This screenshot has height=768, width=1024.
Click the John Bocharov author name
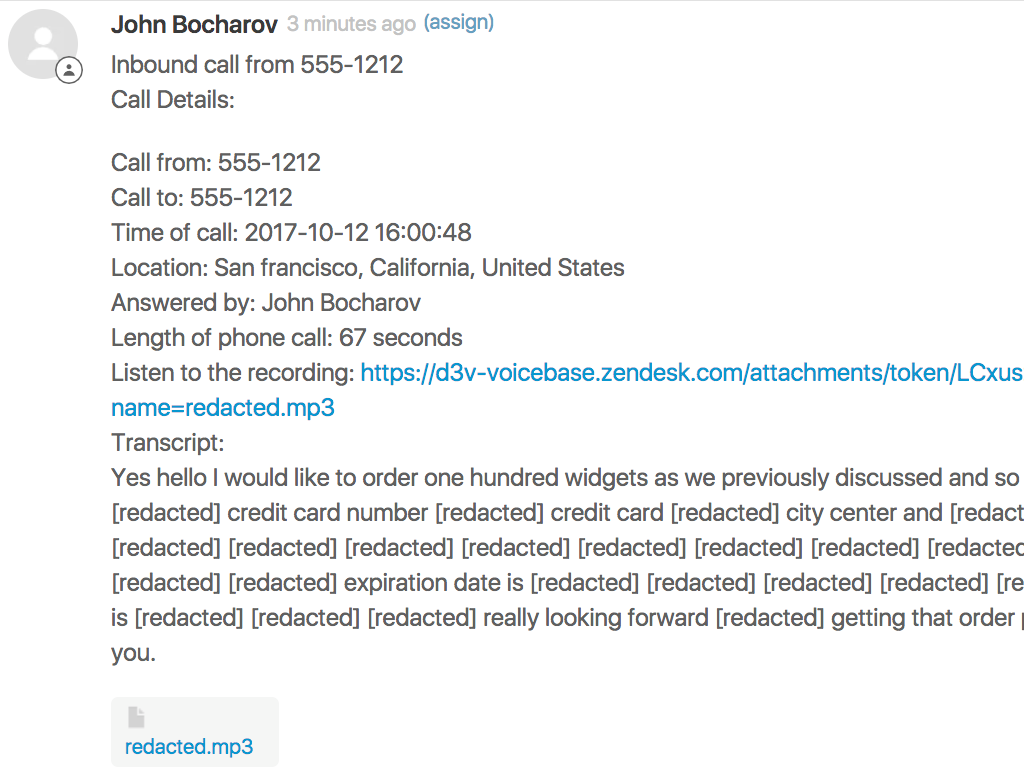[194, 24]
